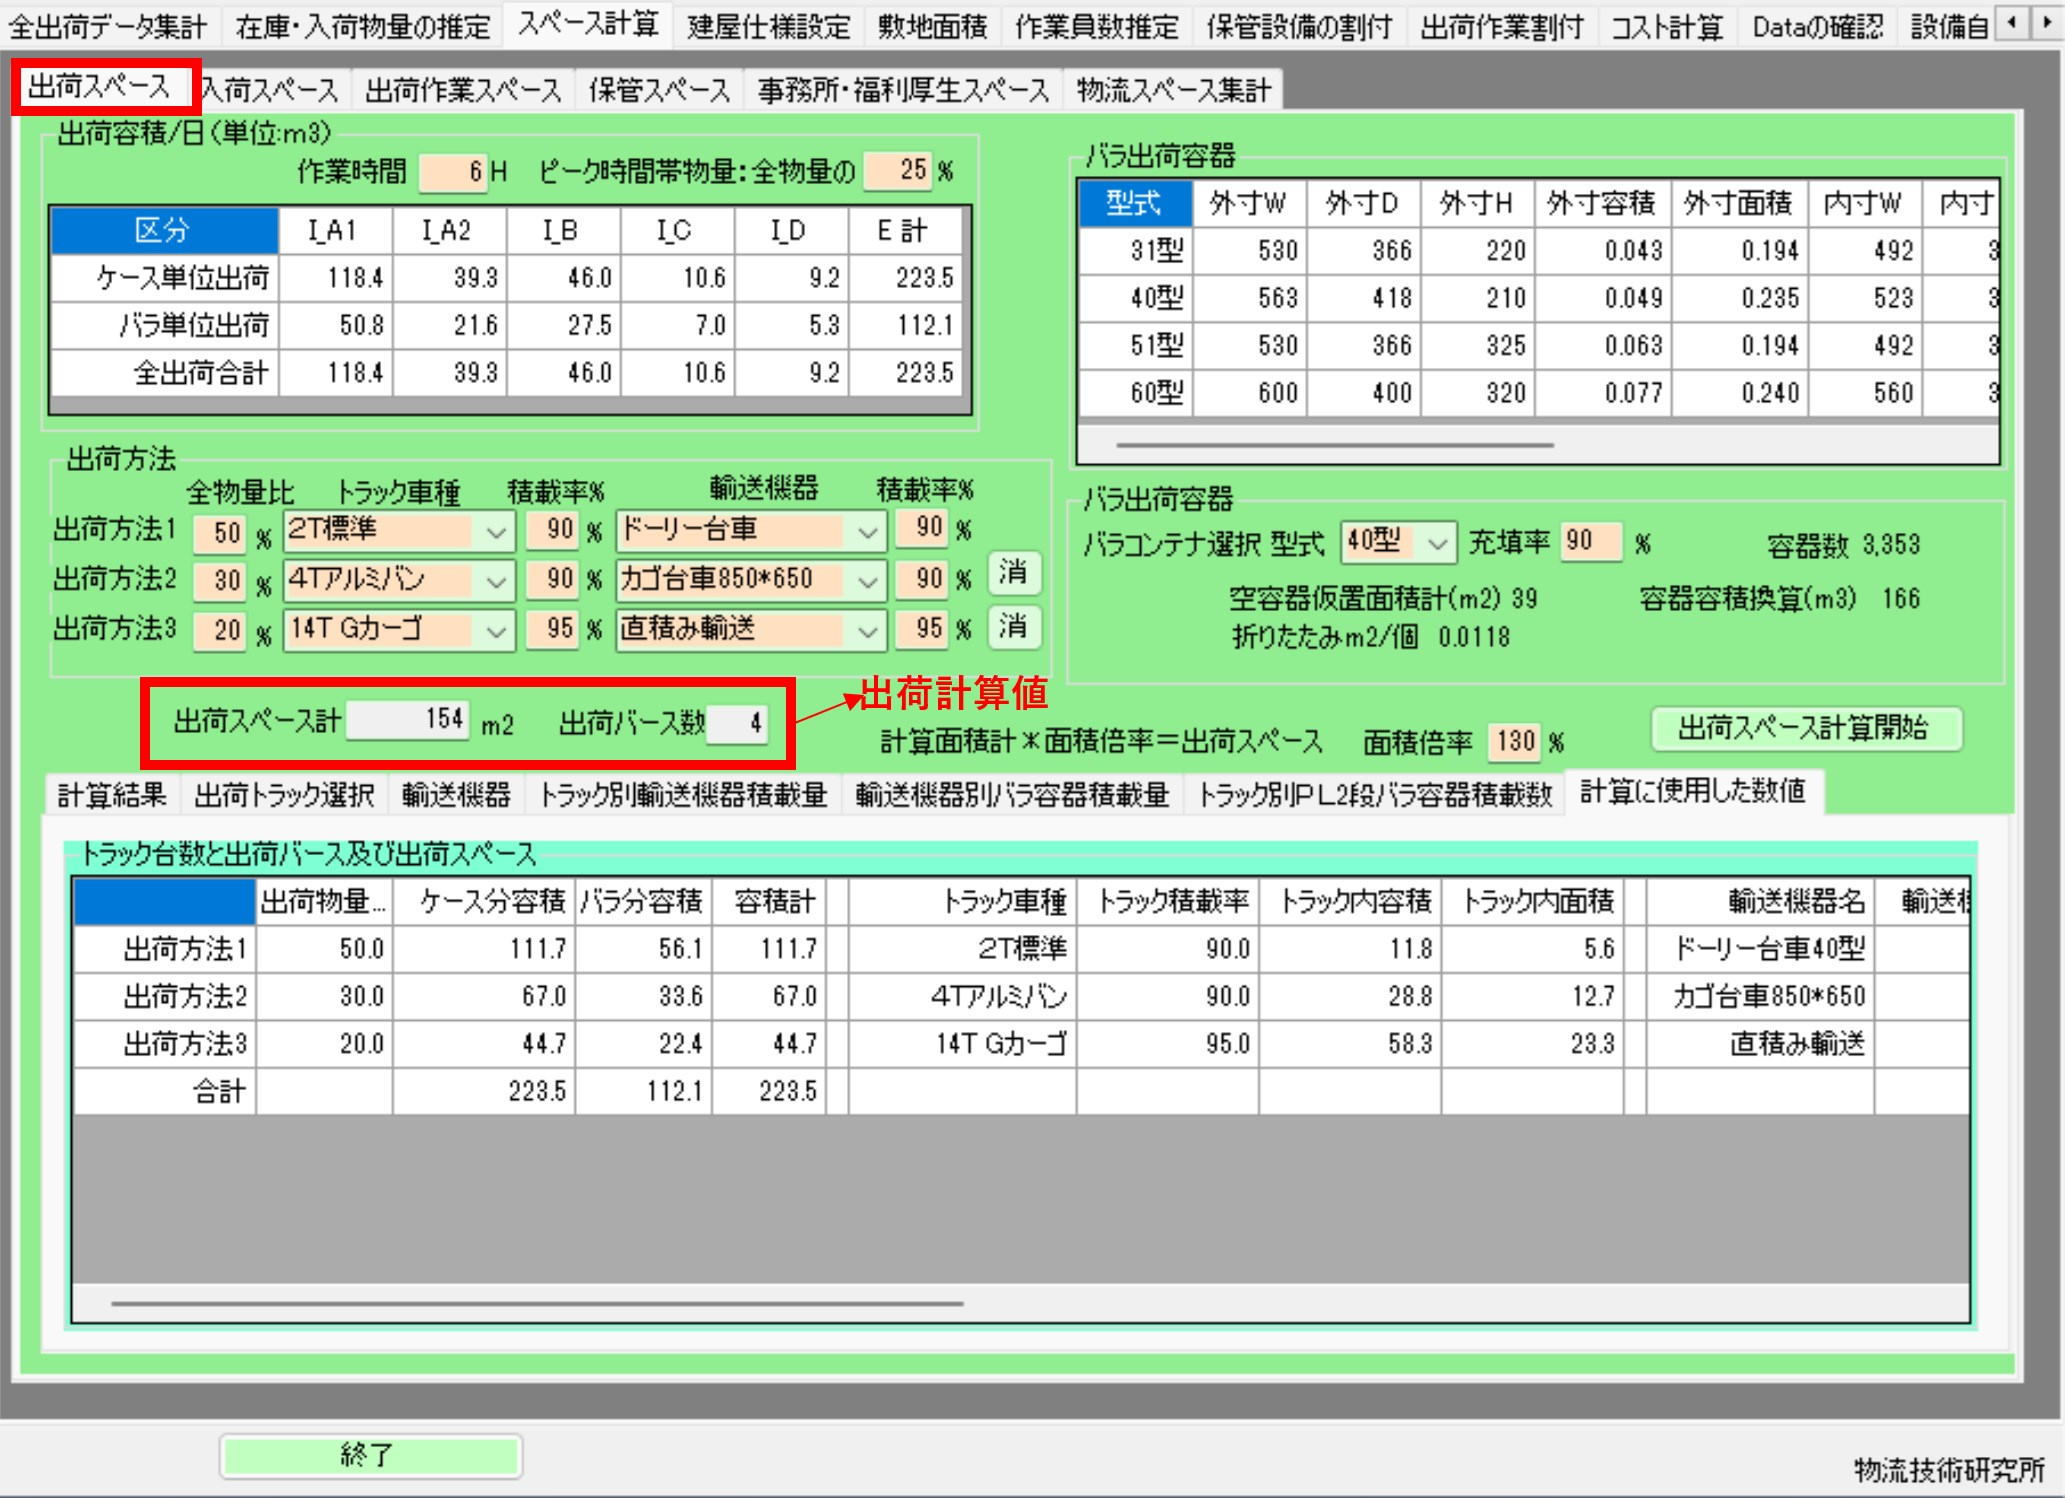Open 直積み輸送 equipment dropdown
This screenshot has height=1498, width=2065.
pyautogui.click(x=867, y=631)
